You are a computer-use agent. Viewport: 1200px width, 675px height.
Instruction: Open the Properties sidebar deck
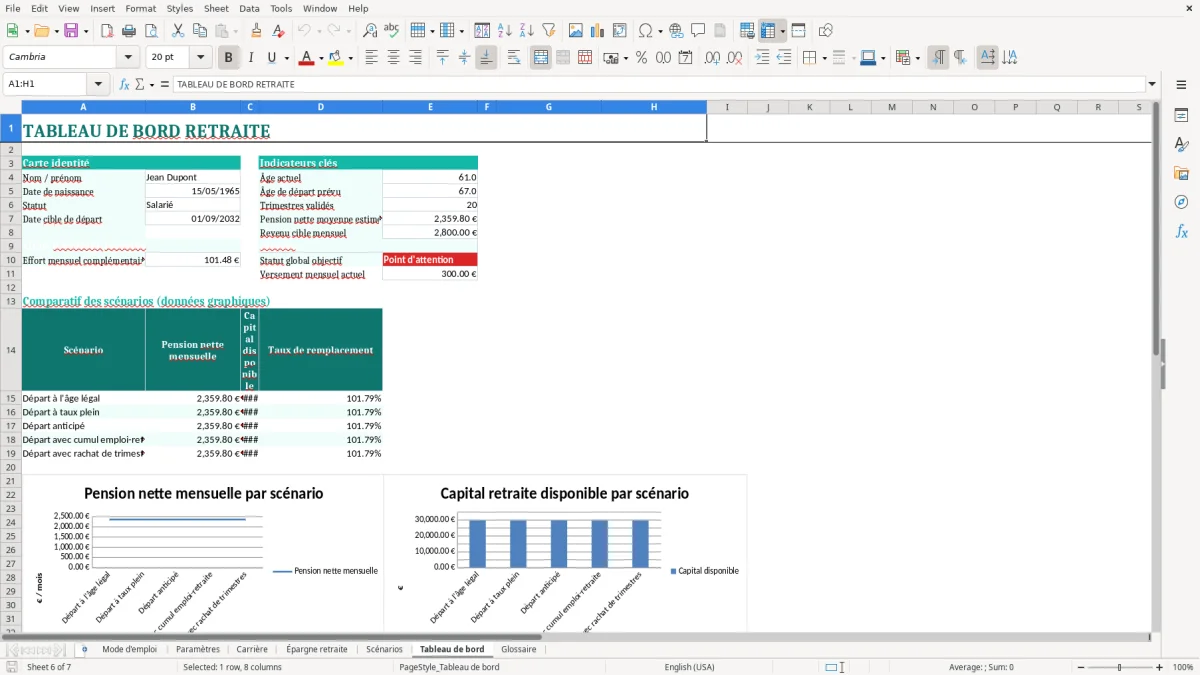pos(1181,116)
